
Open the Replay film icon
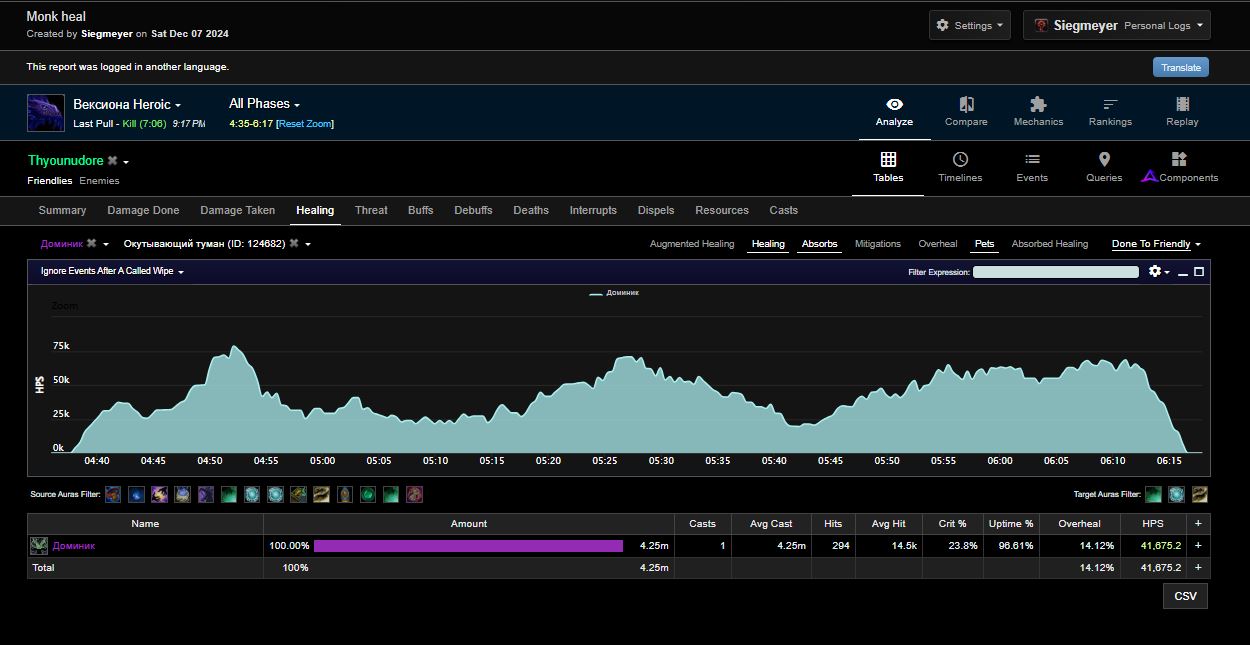point(1182,105)
